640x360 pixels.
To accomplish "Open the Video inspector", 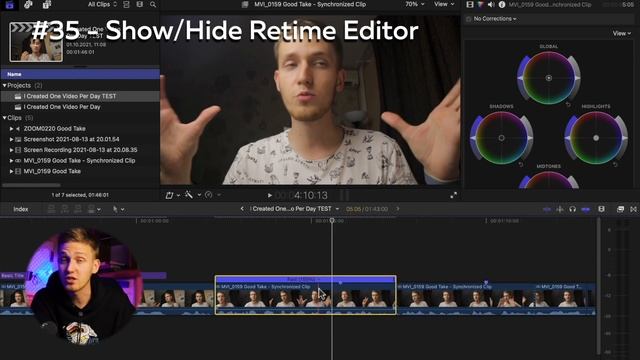I will tap(470, 4).
